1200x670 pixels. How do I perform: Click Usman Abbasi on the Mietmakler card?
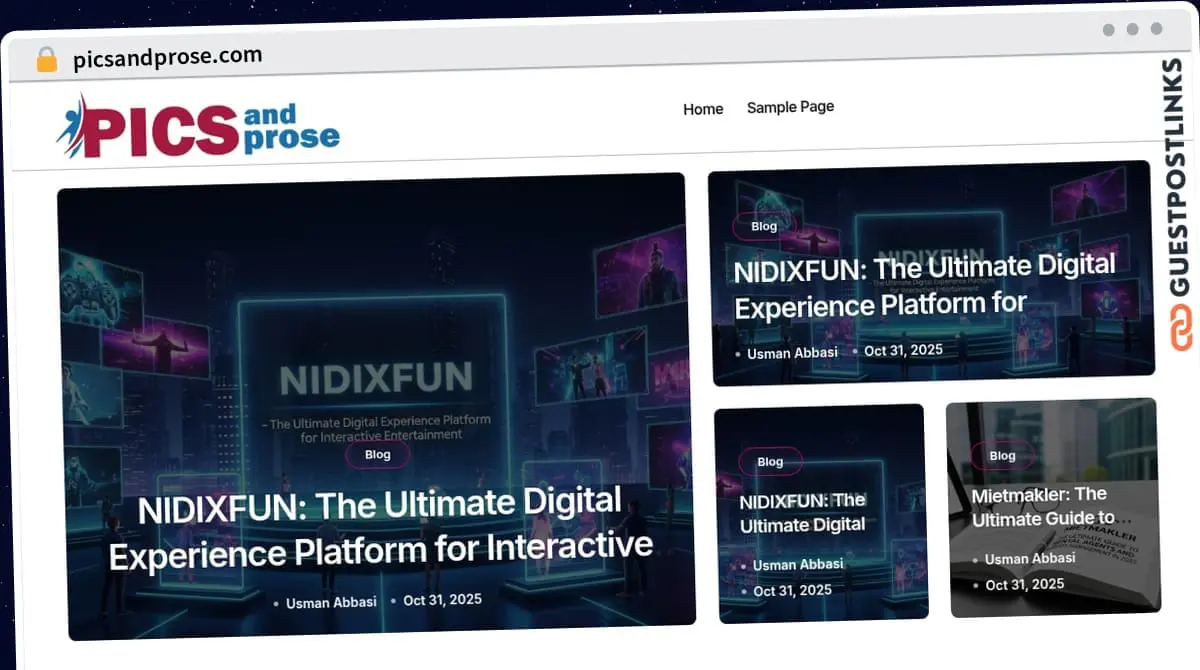click(1030, 559)
